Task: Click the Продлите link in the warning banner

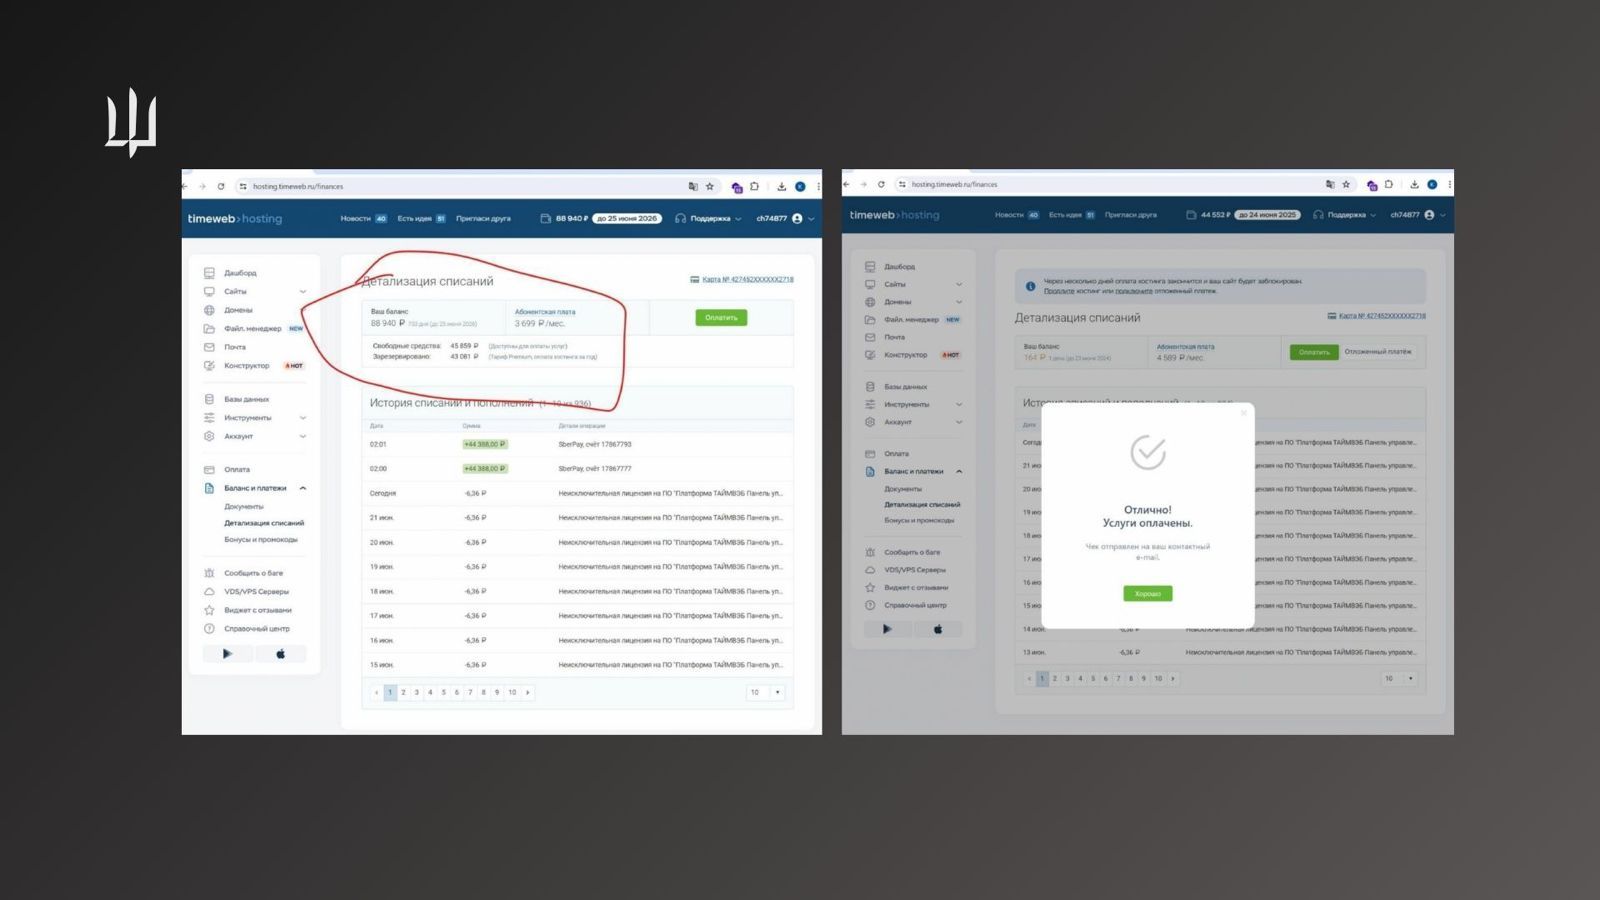Action: pos(1058,291)
